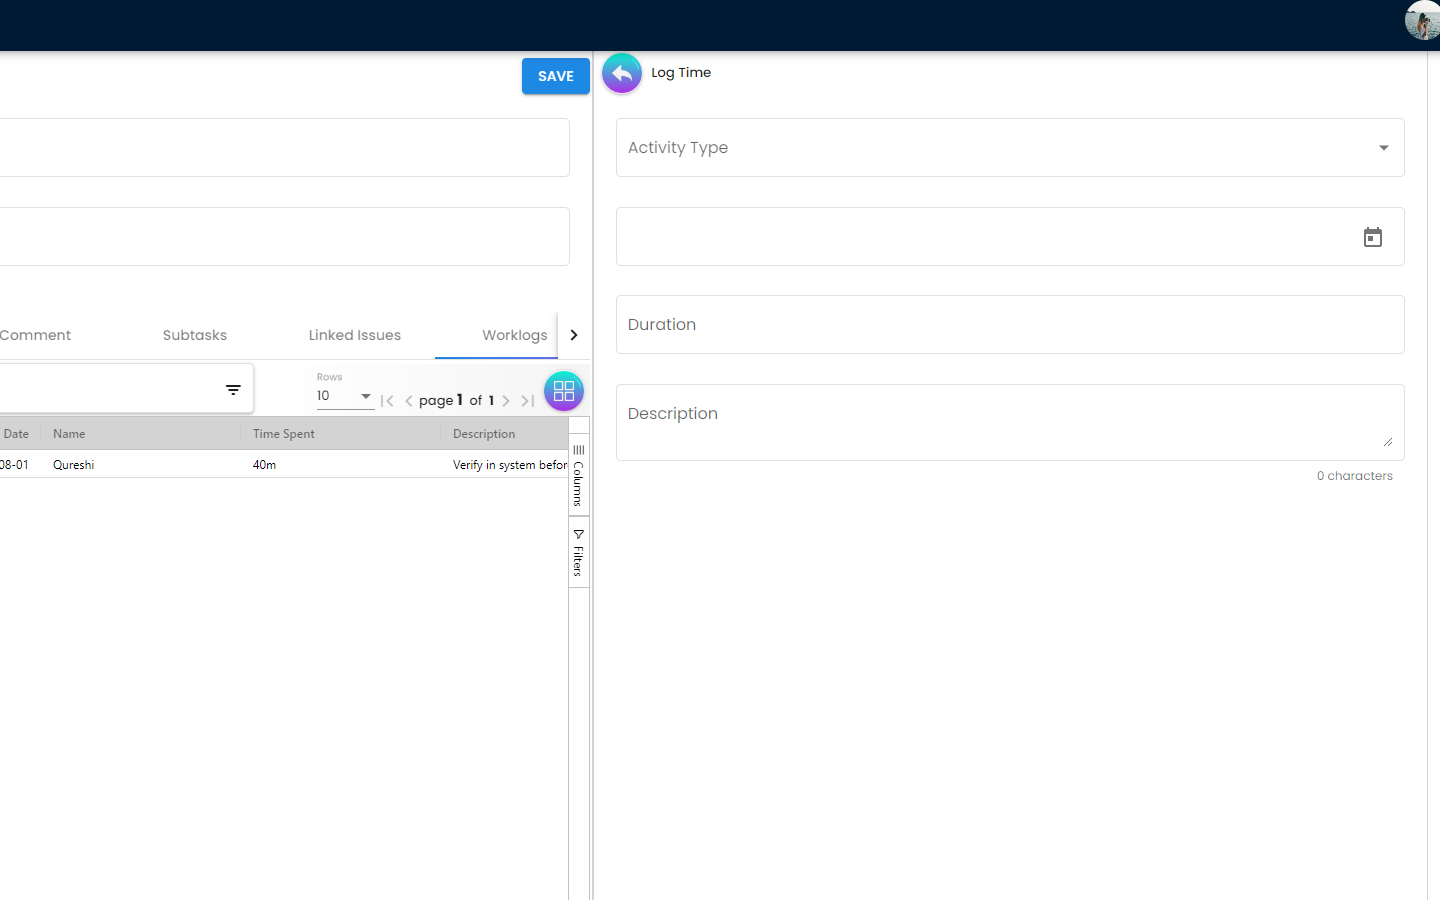Sort by the Time Spent column header
The height and width of the screenshot is (900, 1440).
284,434
